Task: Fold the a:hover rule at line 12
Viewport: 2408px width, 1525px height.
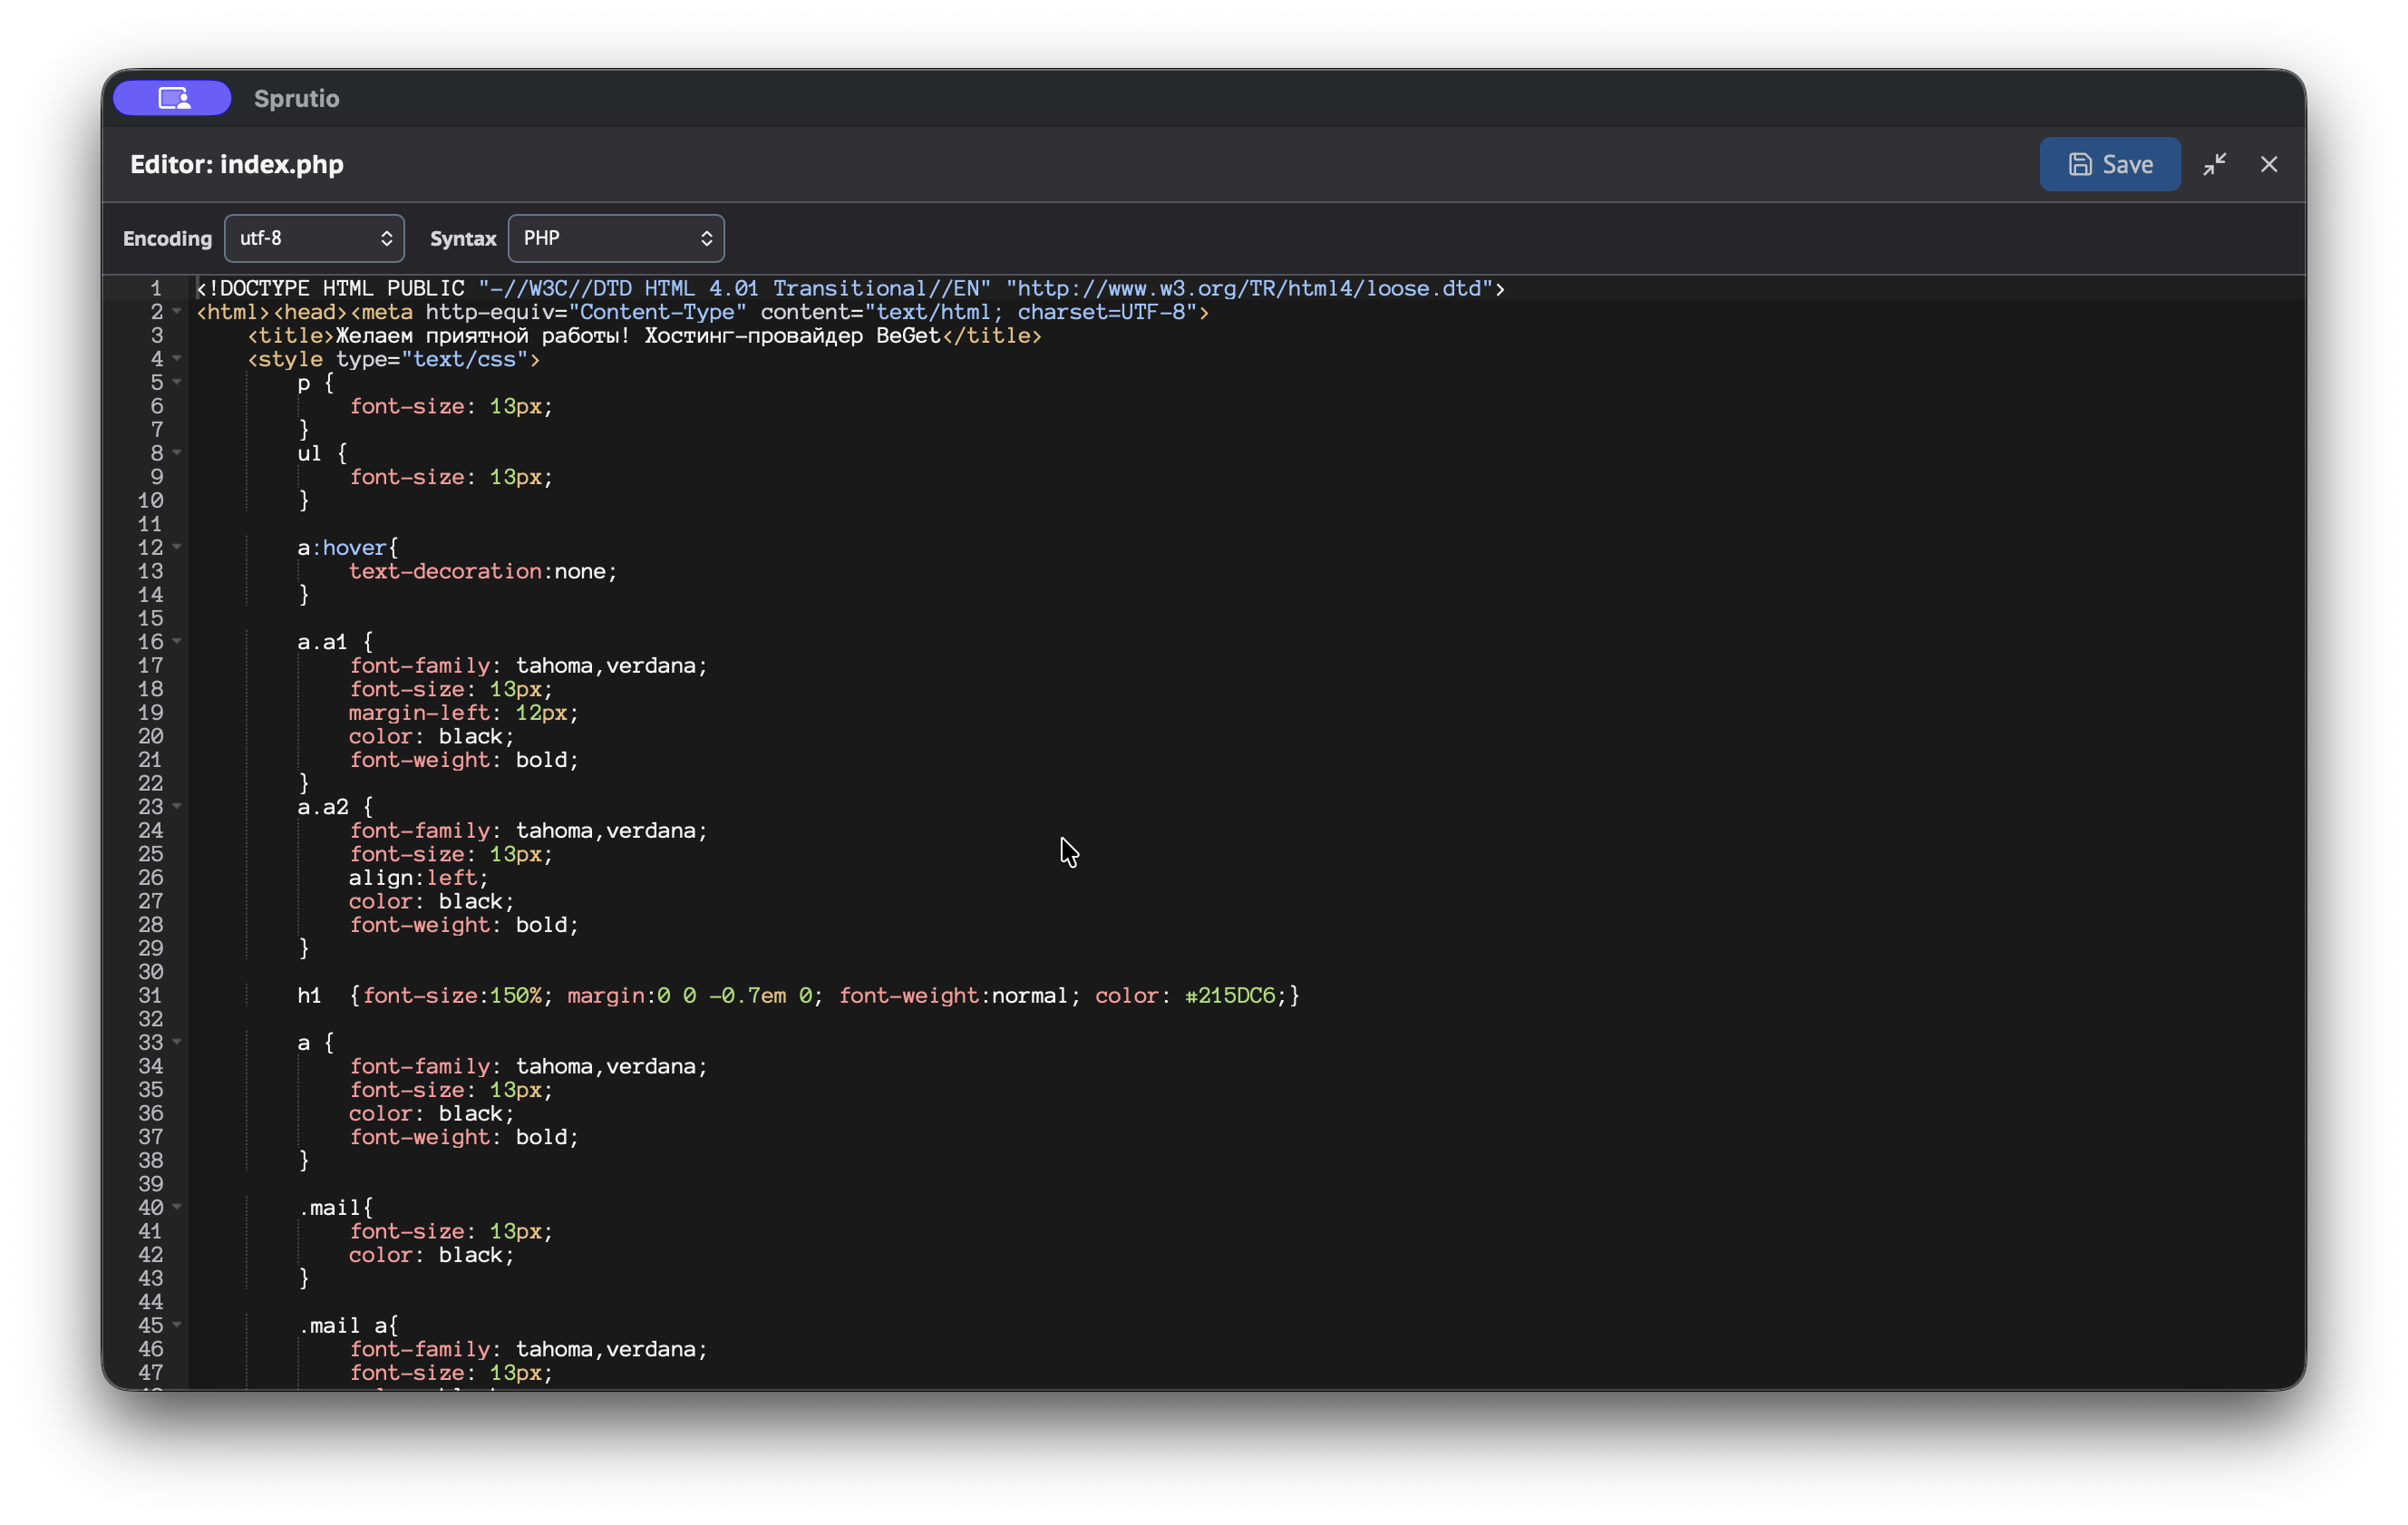Action: click(177, 547)
